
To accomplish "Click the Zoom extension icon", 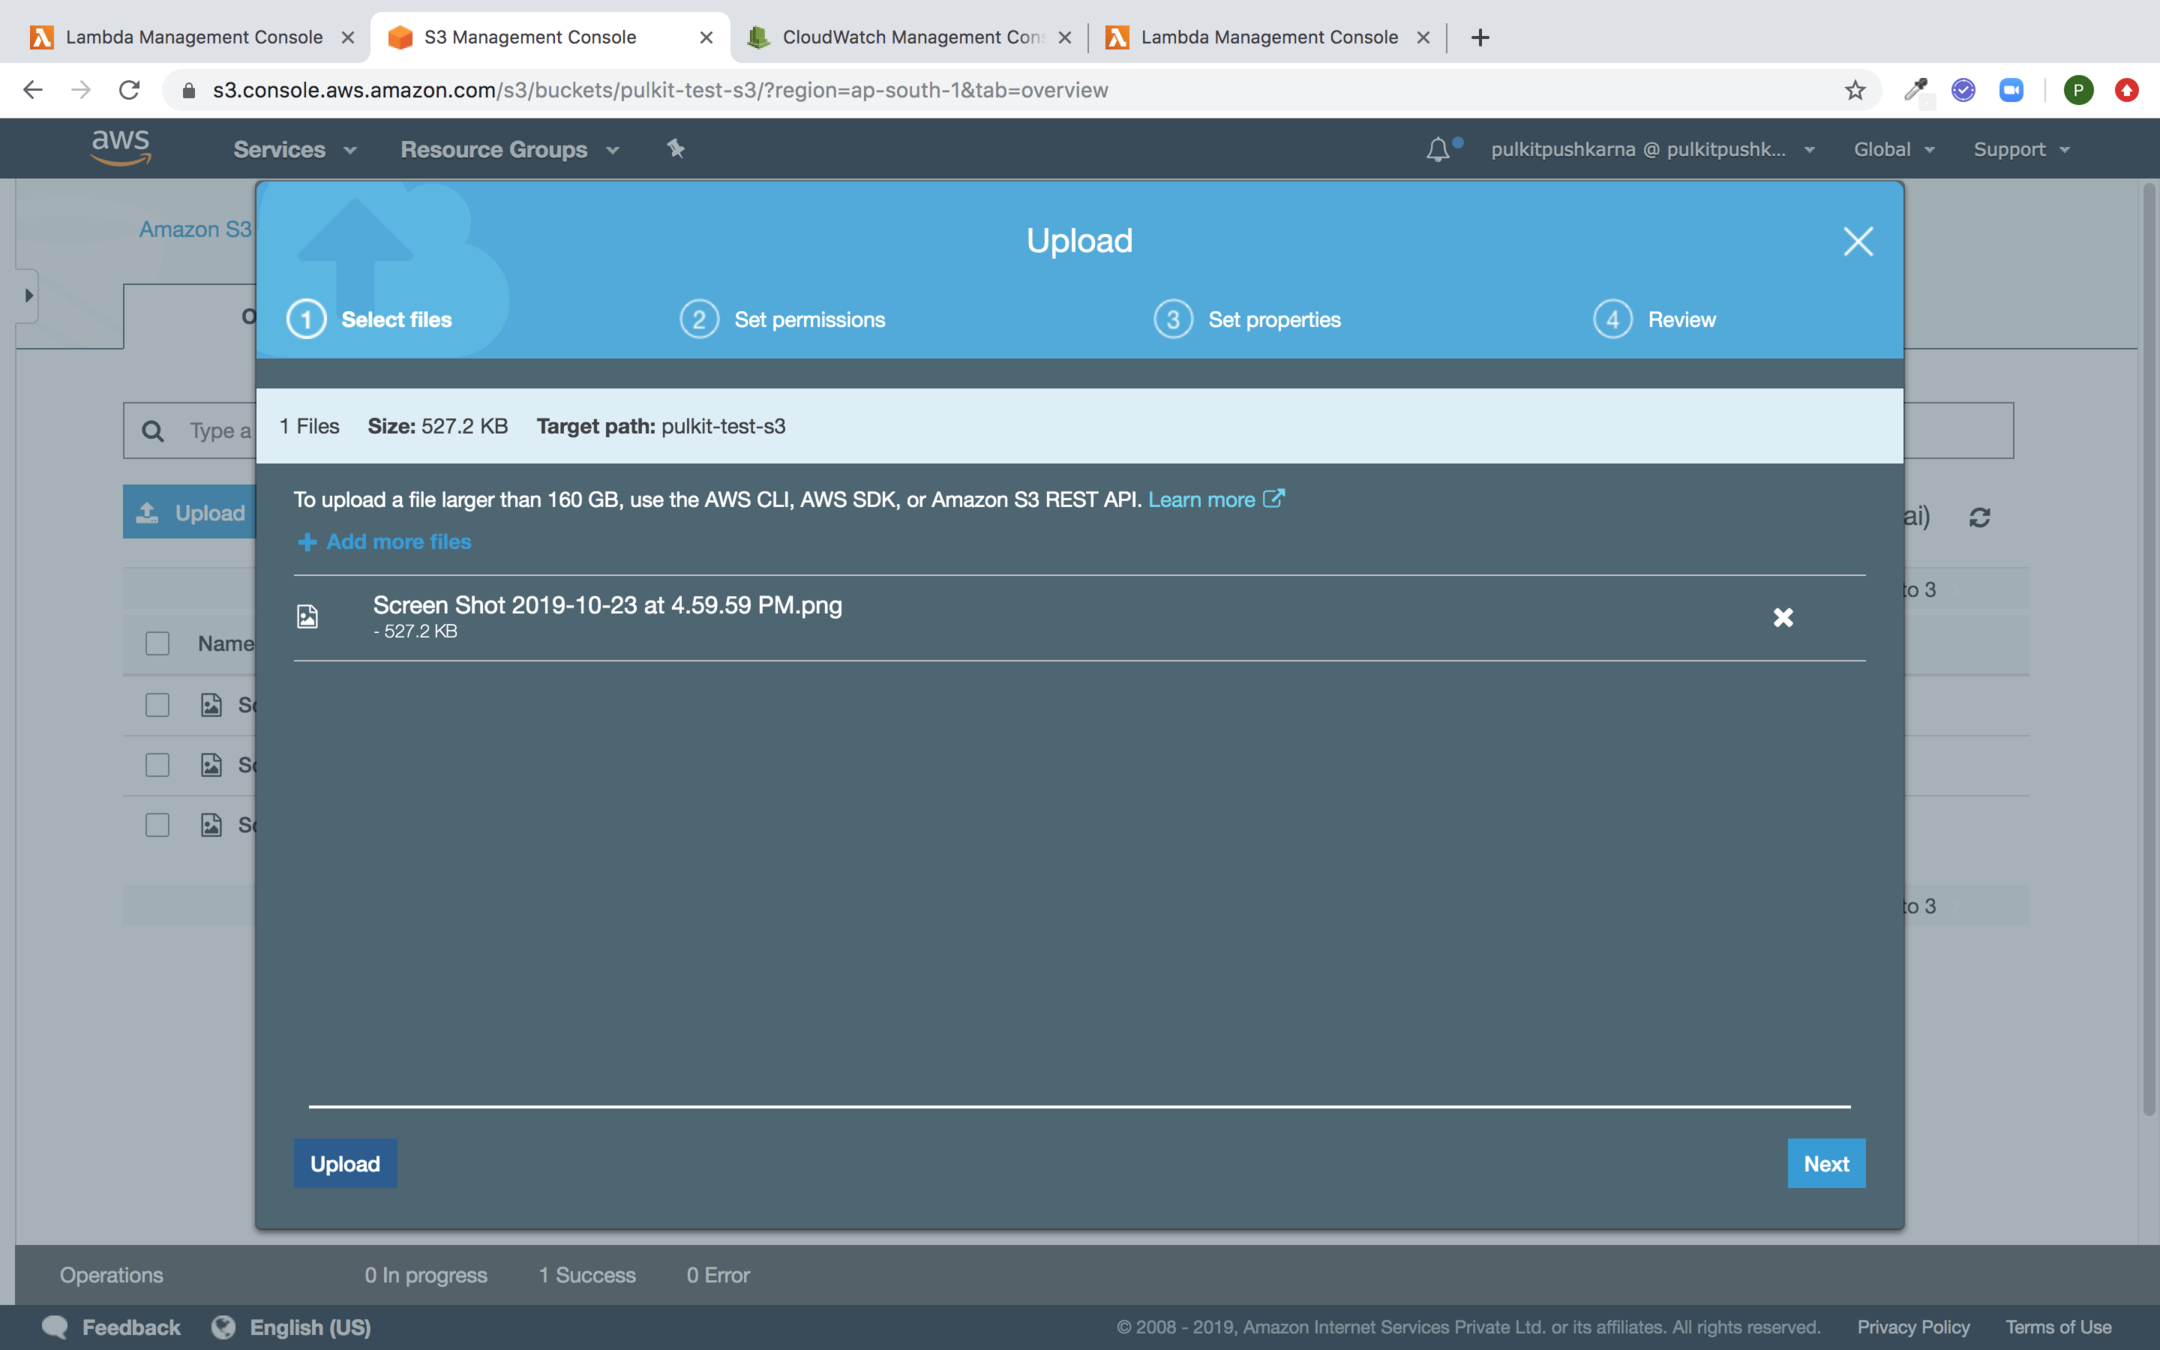I will click(x=2011, y=90).
